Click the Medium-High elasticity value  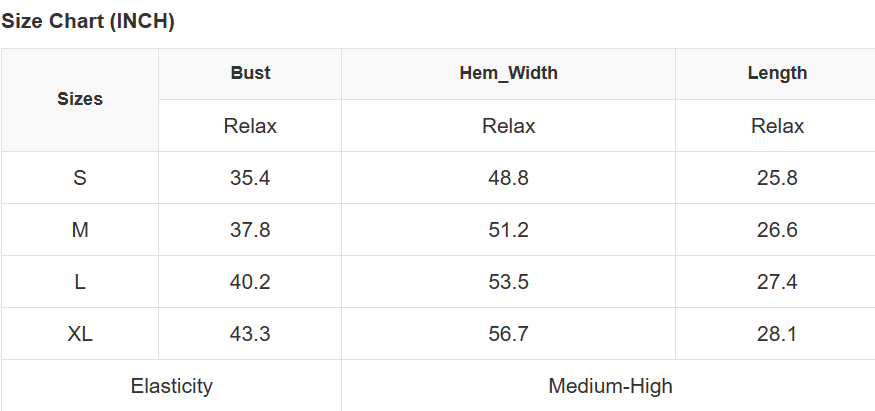[x=610, y=386]
